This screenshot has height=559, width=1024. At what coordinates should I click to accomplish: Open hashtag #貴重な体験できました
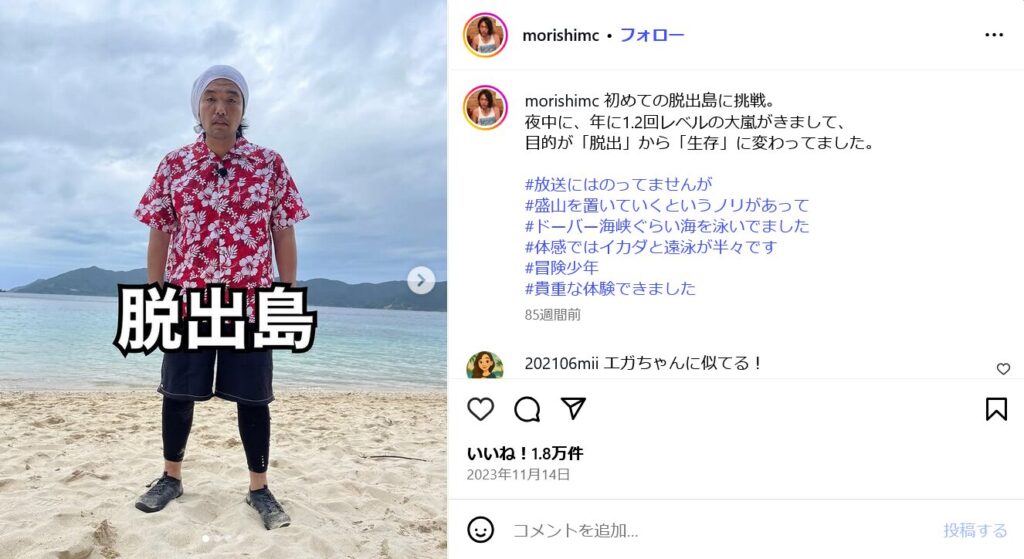coord(611,289)
